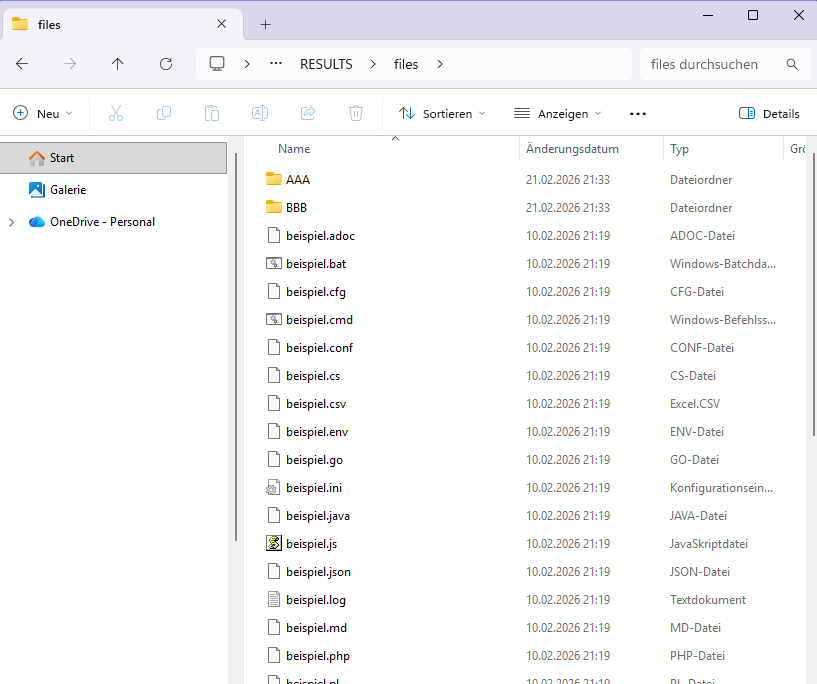Open the Neu new item menu
Image resolution: width=817 pixels, height=684 pixels.
(x=43, y=114)
